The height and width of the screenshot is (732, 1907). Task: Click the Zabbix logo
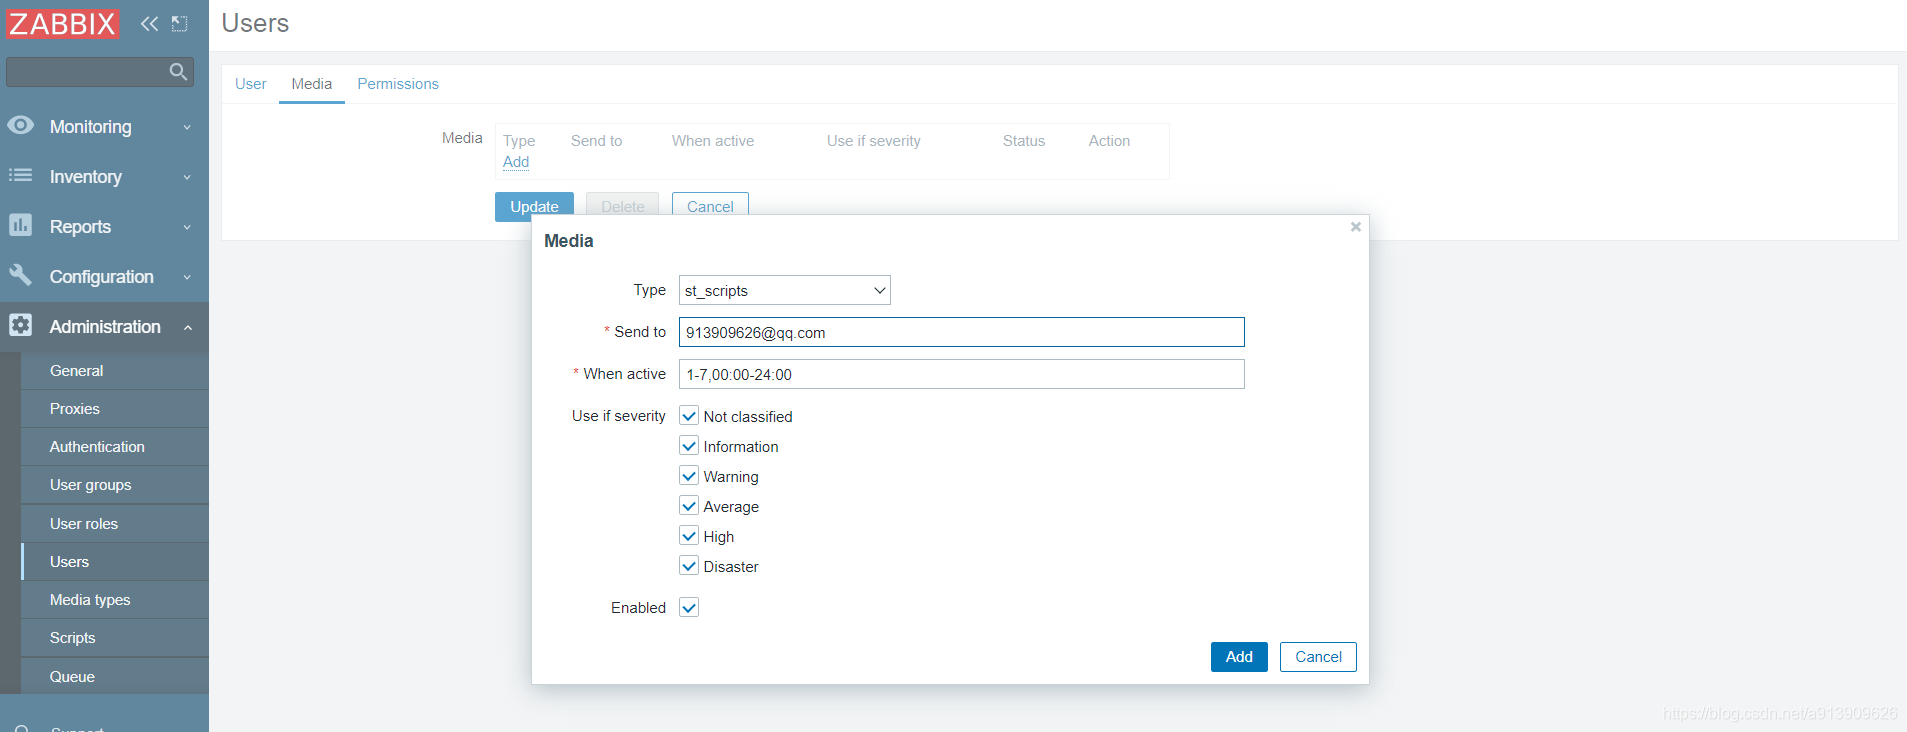pyautogui.click(x=62, y=23)
